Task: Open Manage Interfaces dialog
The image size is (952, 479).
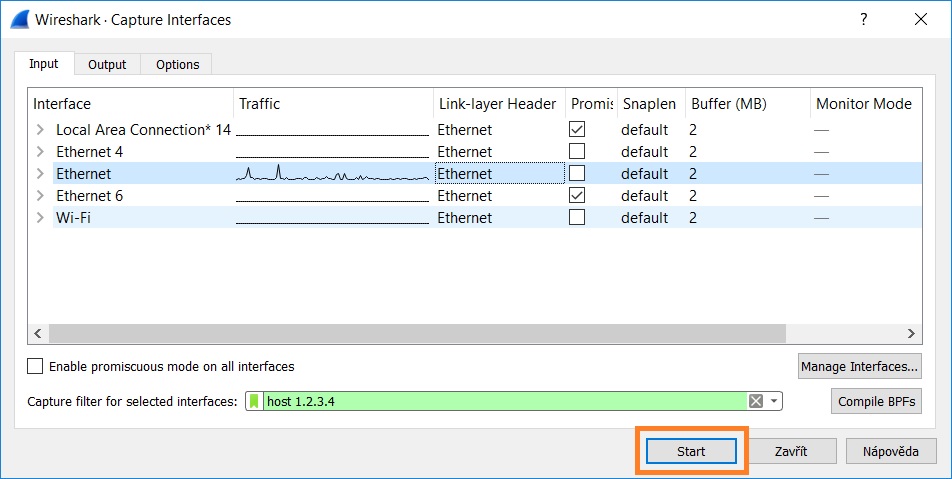Action: [x=859, y=367]
